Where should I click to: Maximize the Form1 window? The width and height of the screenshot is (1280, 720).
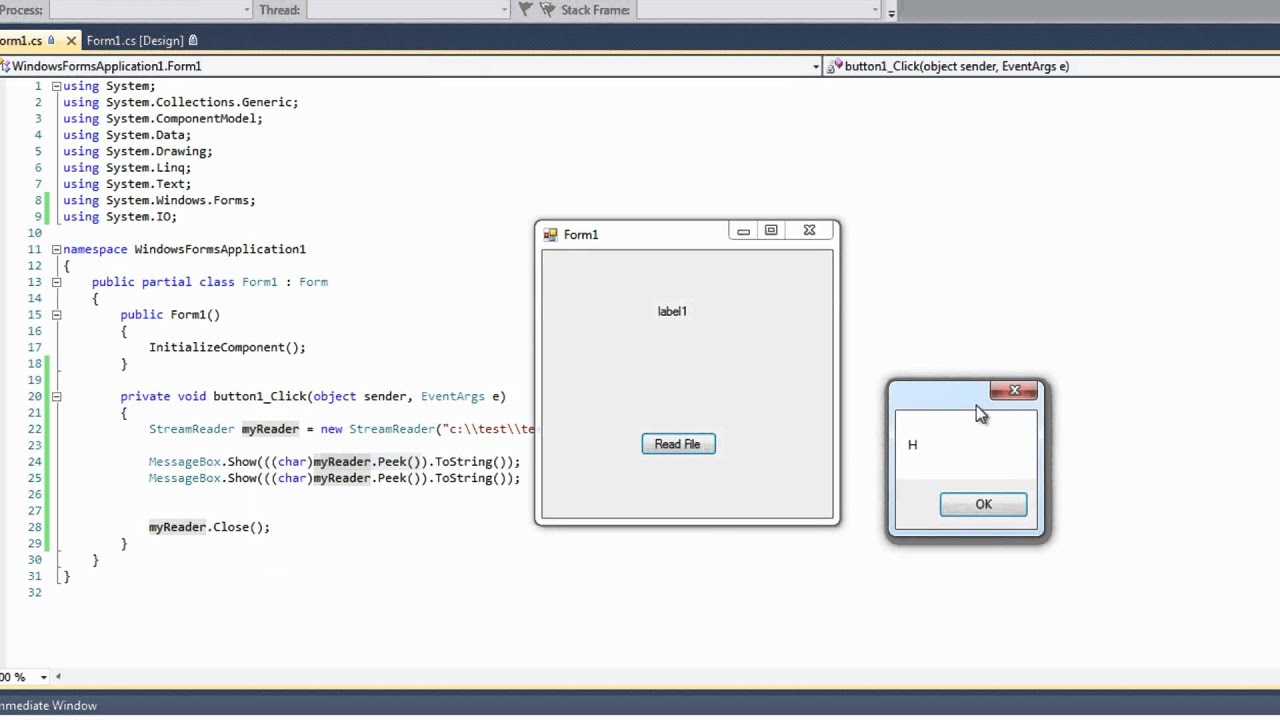tap(771, 231)
